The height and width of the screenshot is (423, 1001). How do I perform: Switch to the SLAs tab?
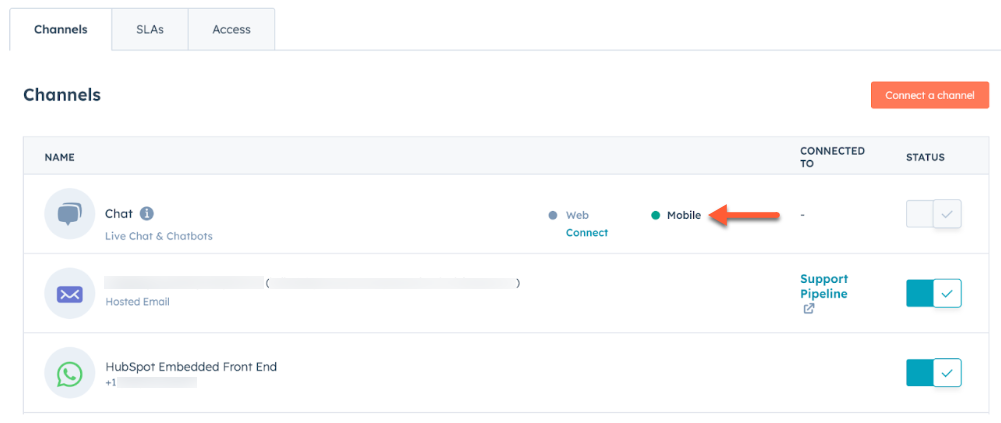click(150, 29)
